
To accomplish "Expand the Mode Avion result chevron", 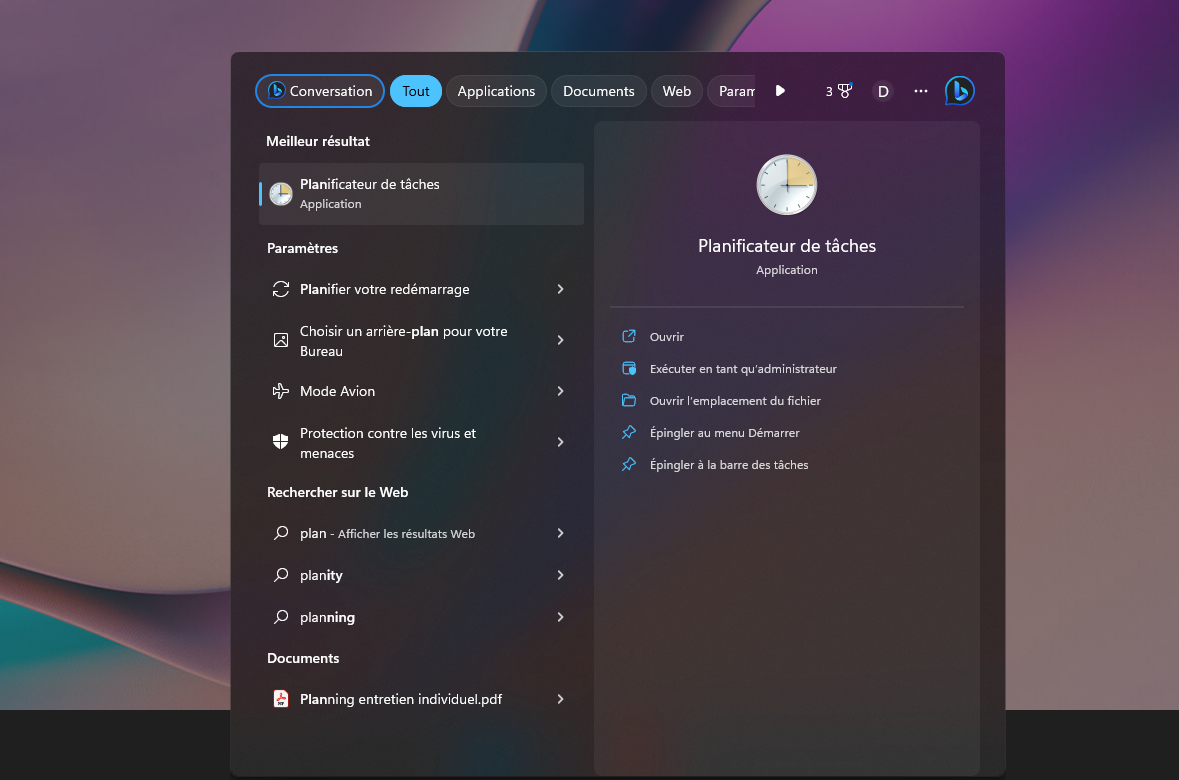I will point(560,391).
